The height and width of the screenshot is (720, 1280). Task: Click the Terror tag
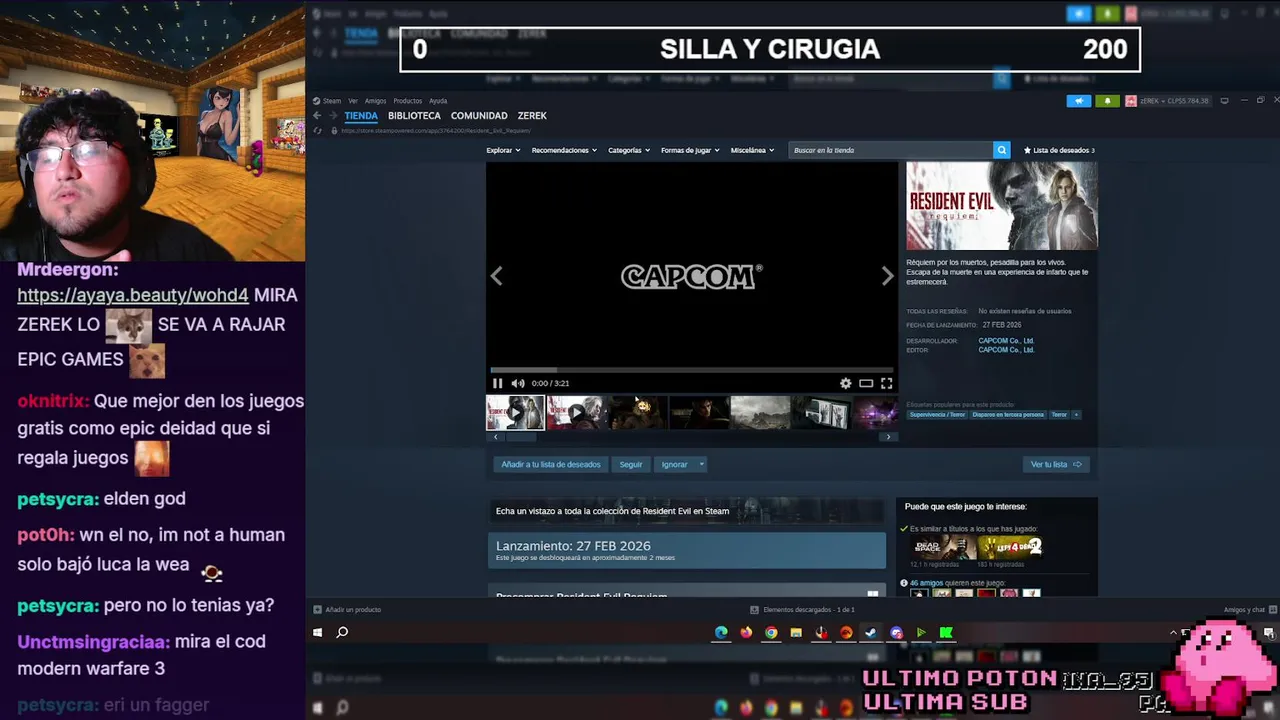(1059, 415)
